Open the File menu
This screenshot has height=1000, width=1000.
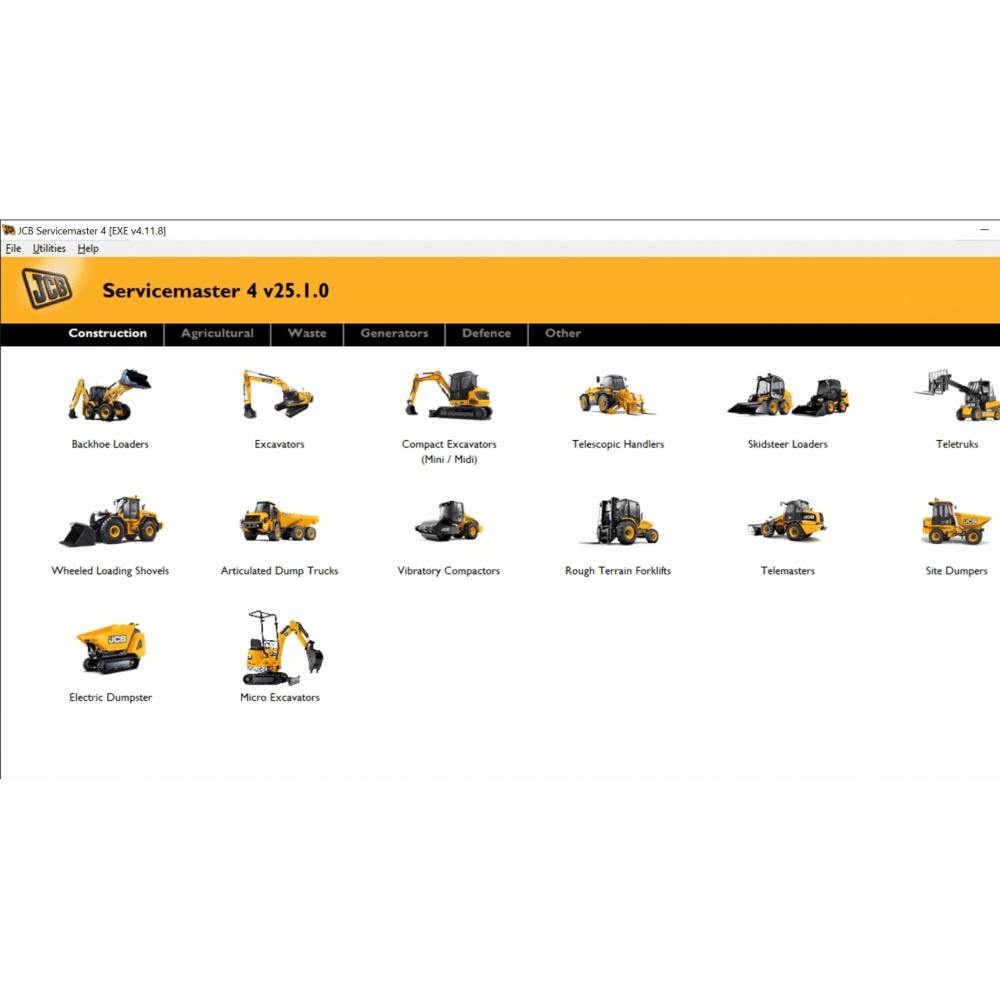click(13, 249)
